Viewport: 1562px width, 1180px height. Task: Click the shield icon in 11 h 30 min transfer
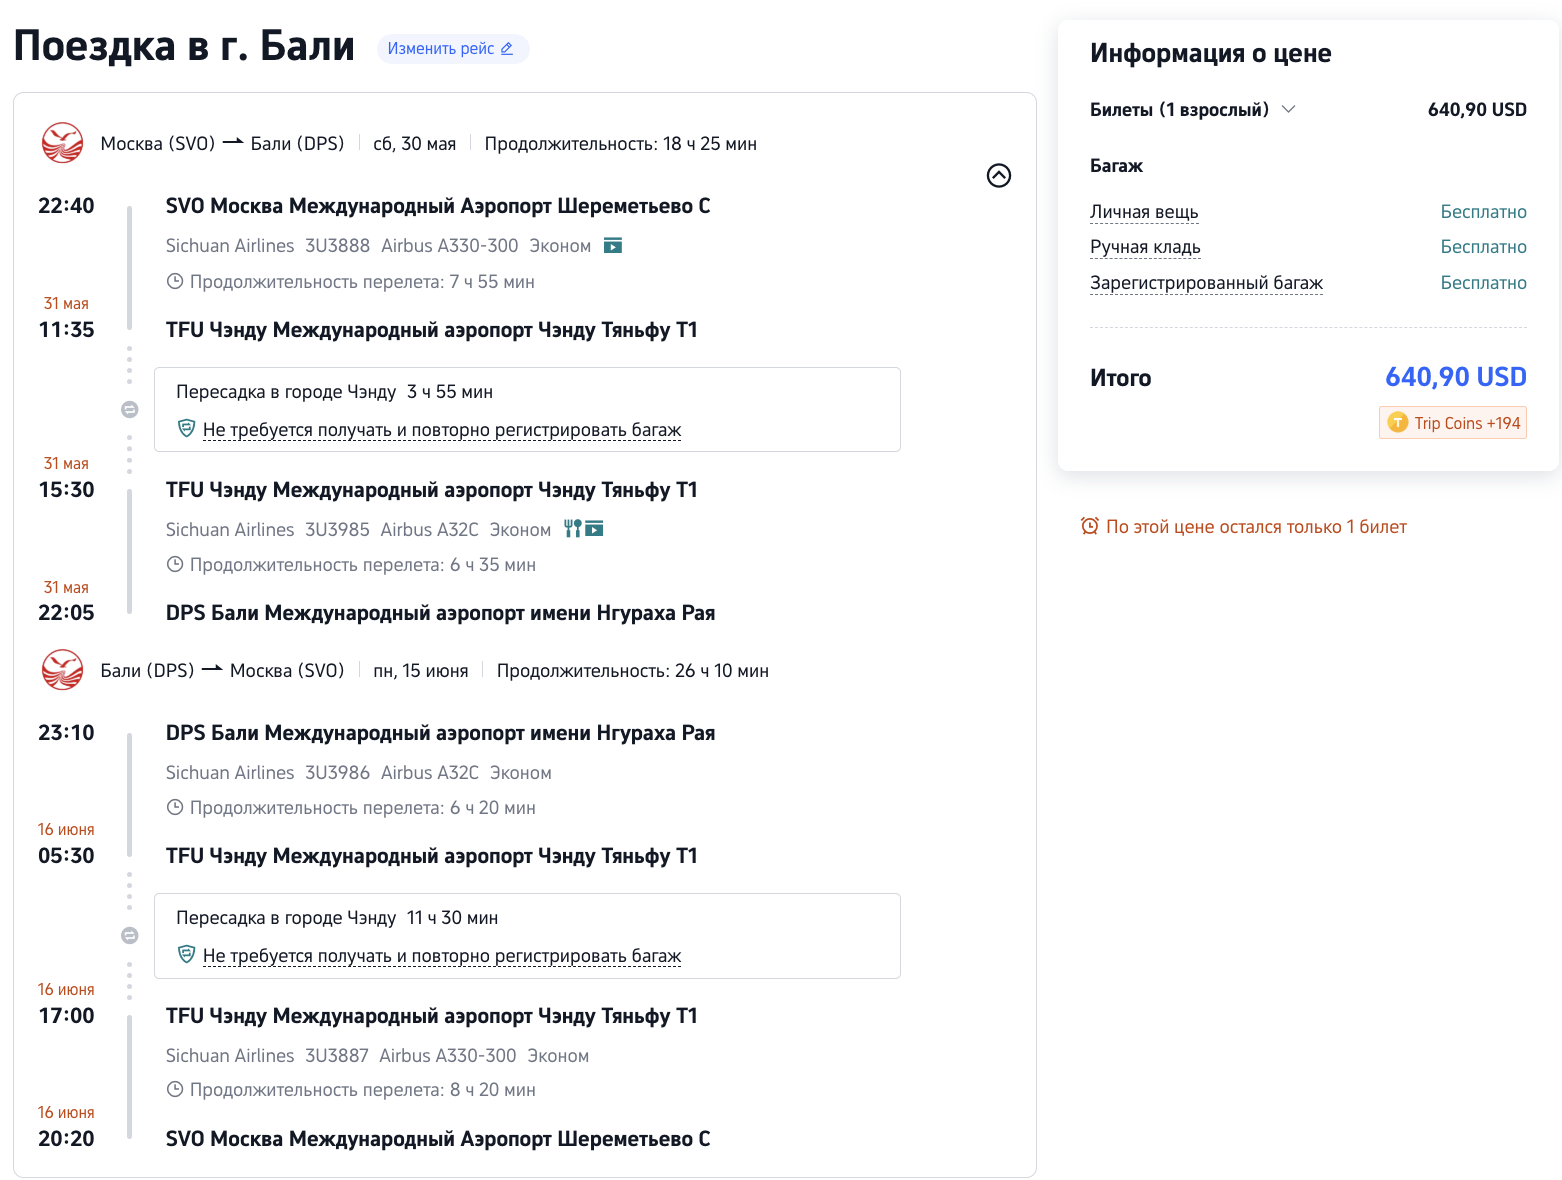[x=186, y=954]
